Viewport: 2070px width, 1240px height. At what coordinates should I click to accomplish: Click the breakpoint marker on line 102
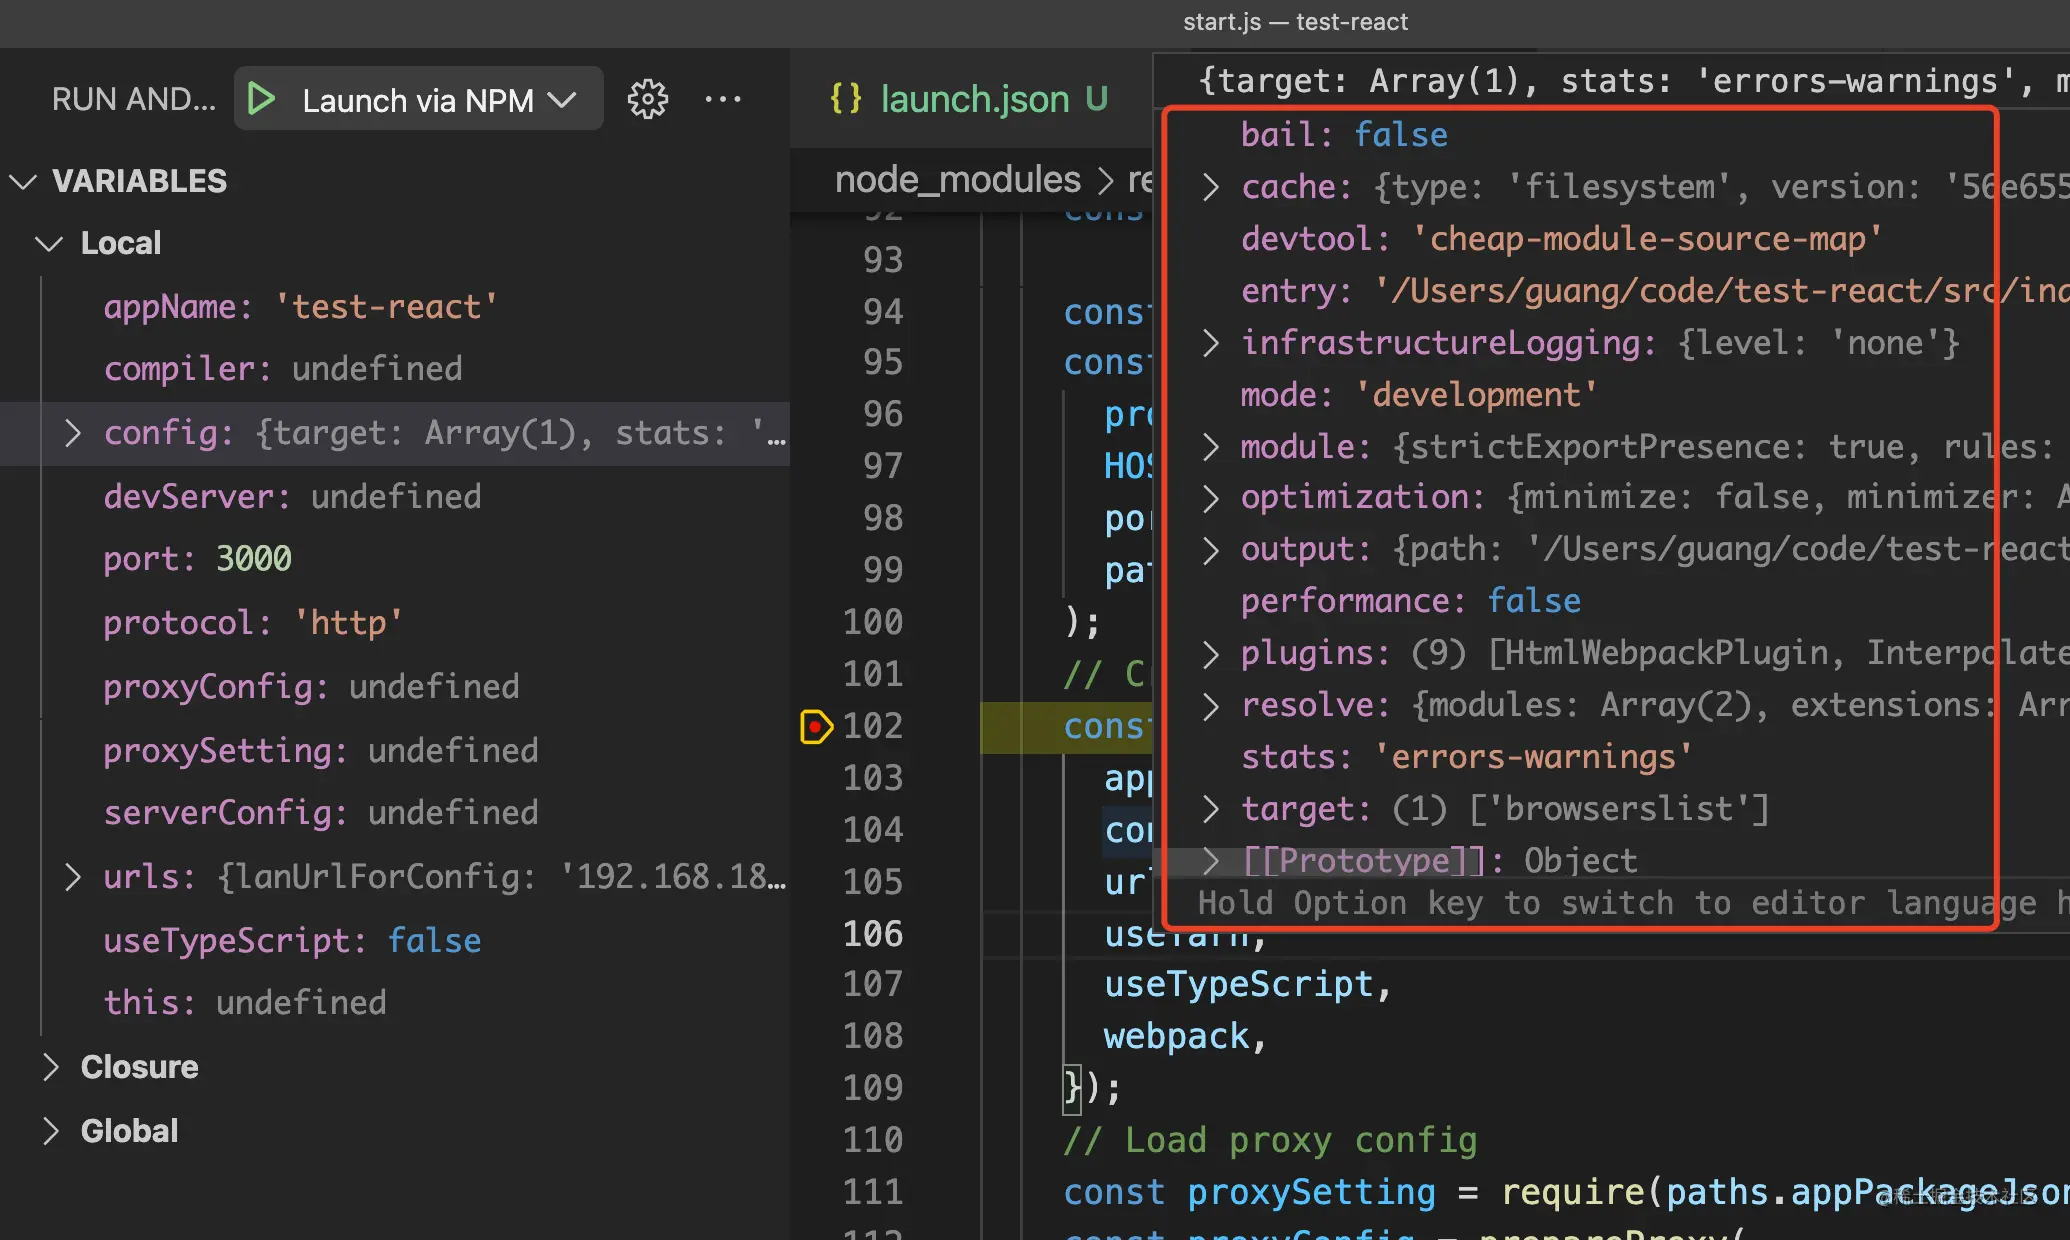(x=815, y=726)
